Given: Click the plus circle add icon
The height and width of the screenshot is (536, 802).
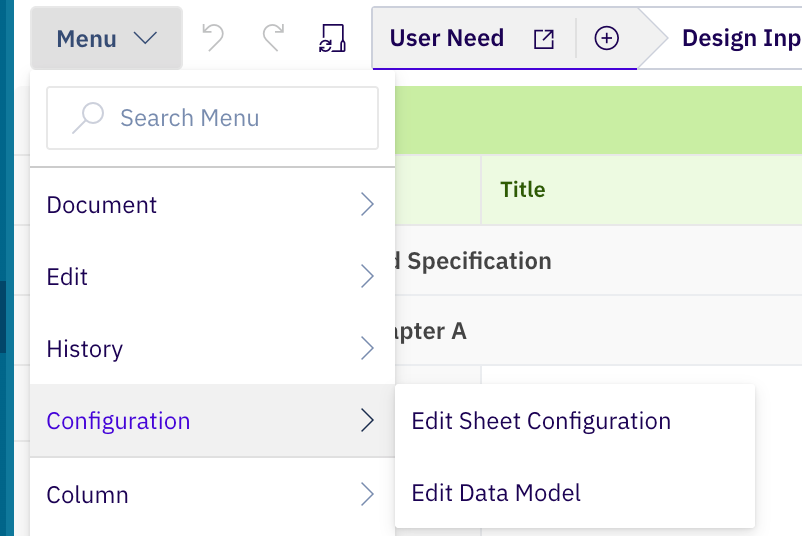Looking at the screenshot, I should pos(607,39).
